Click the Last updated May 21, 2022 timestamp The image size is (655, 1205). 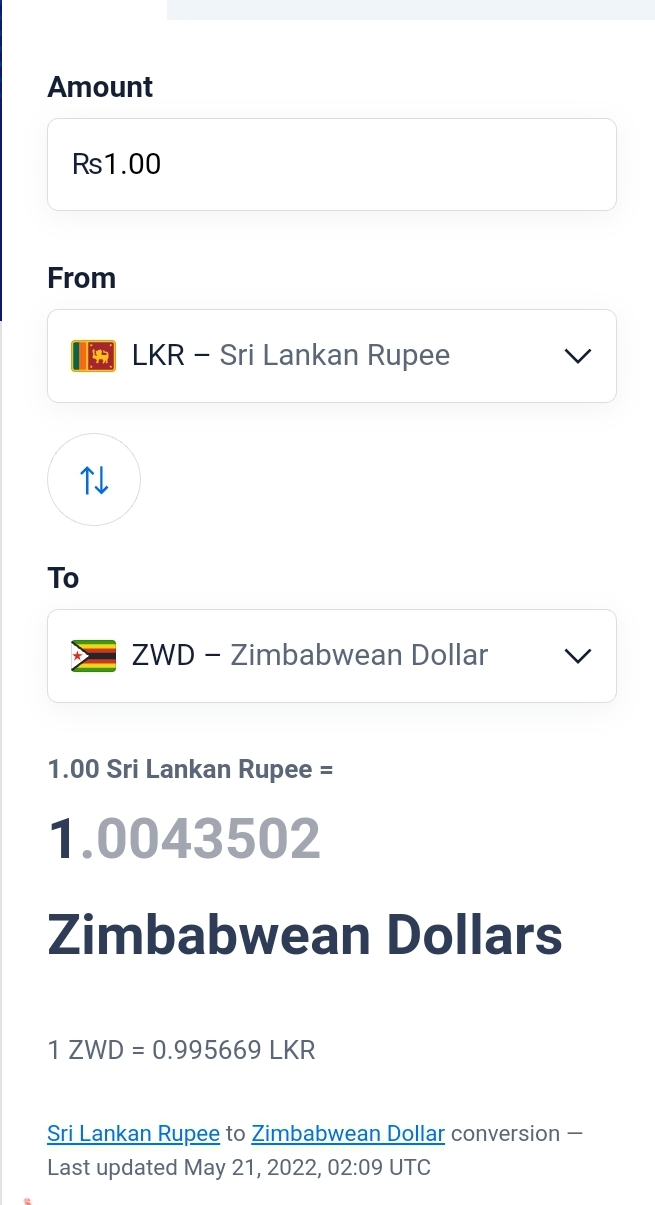coord(239,1168)
